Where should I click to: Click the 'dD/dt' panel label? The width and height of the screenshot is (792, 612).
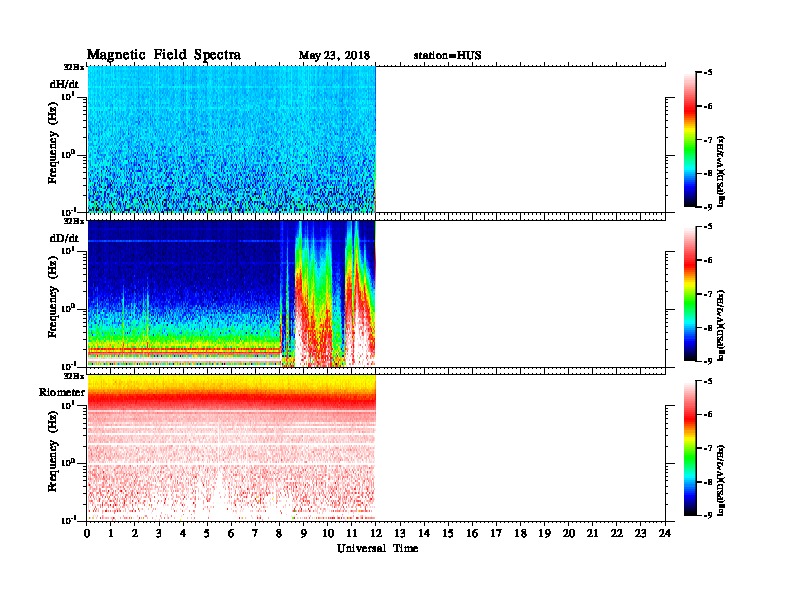click(64, 238)
